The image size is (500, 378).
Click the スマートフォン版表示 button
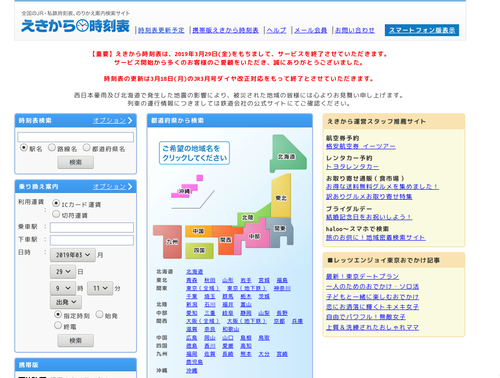pos(422,30)
